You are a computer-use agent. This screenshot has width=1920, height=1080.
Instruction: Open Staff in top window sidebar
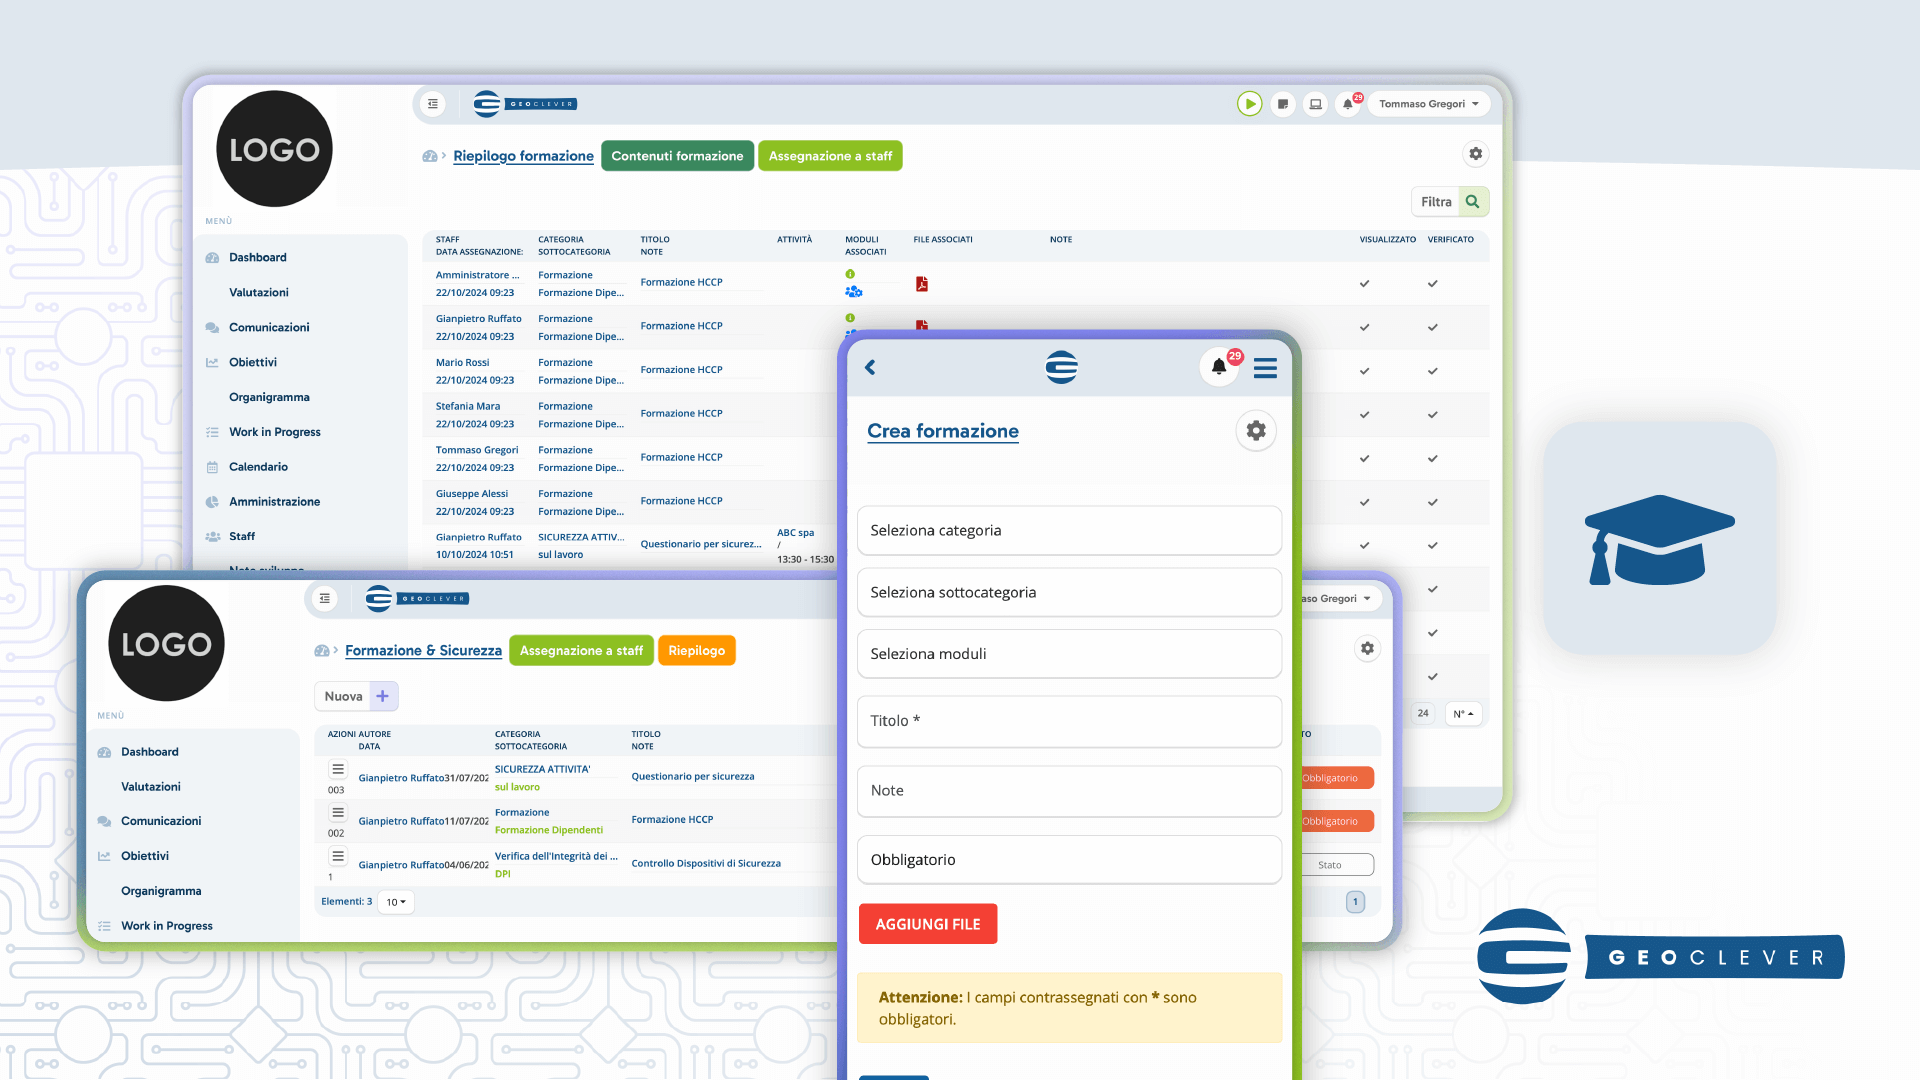pos(241,537)
